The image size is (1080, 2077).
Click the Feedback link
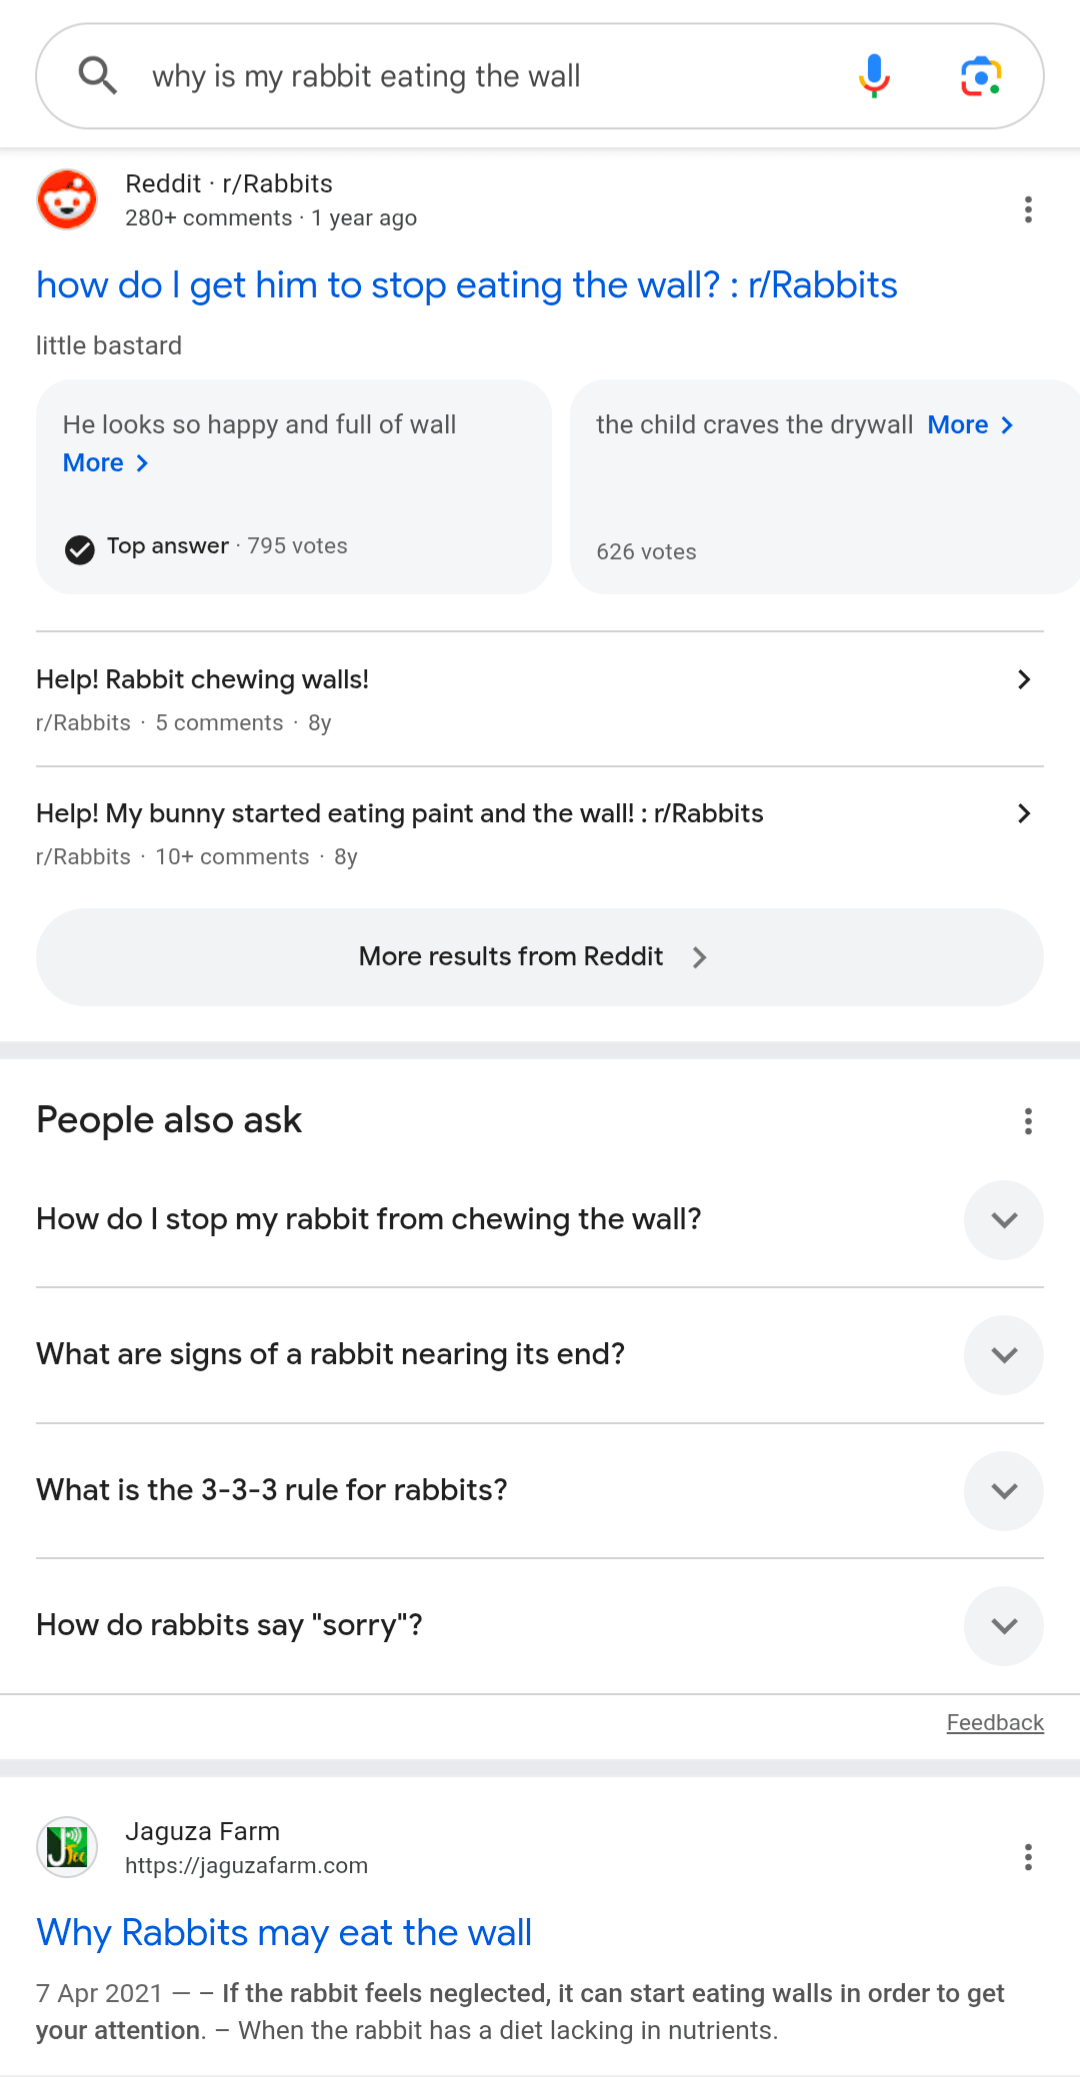pos(994,1722)
